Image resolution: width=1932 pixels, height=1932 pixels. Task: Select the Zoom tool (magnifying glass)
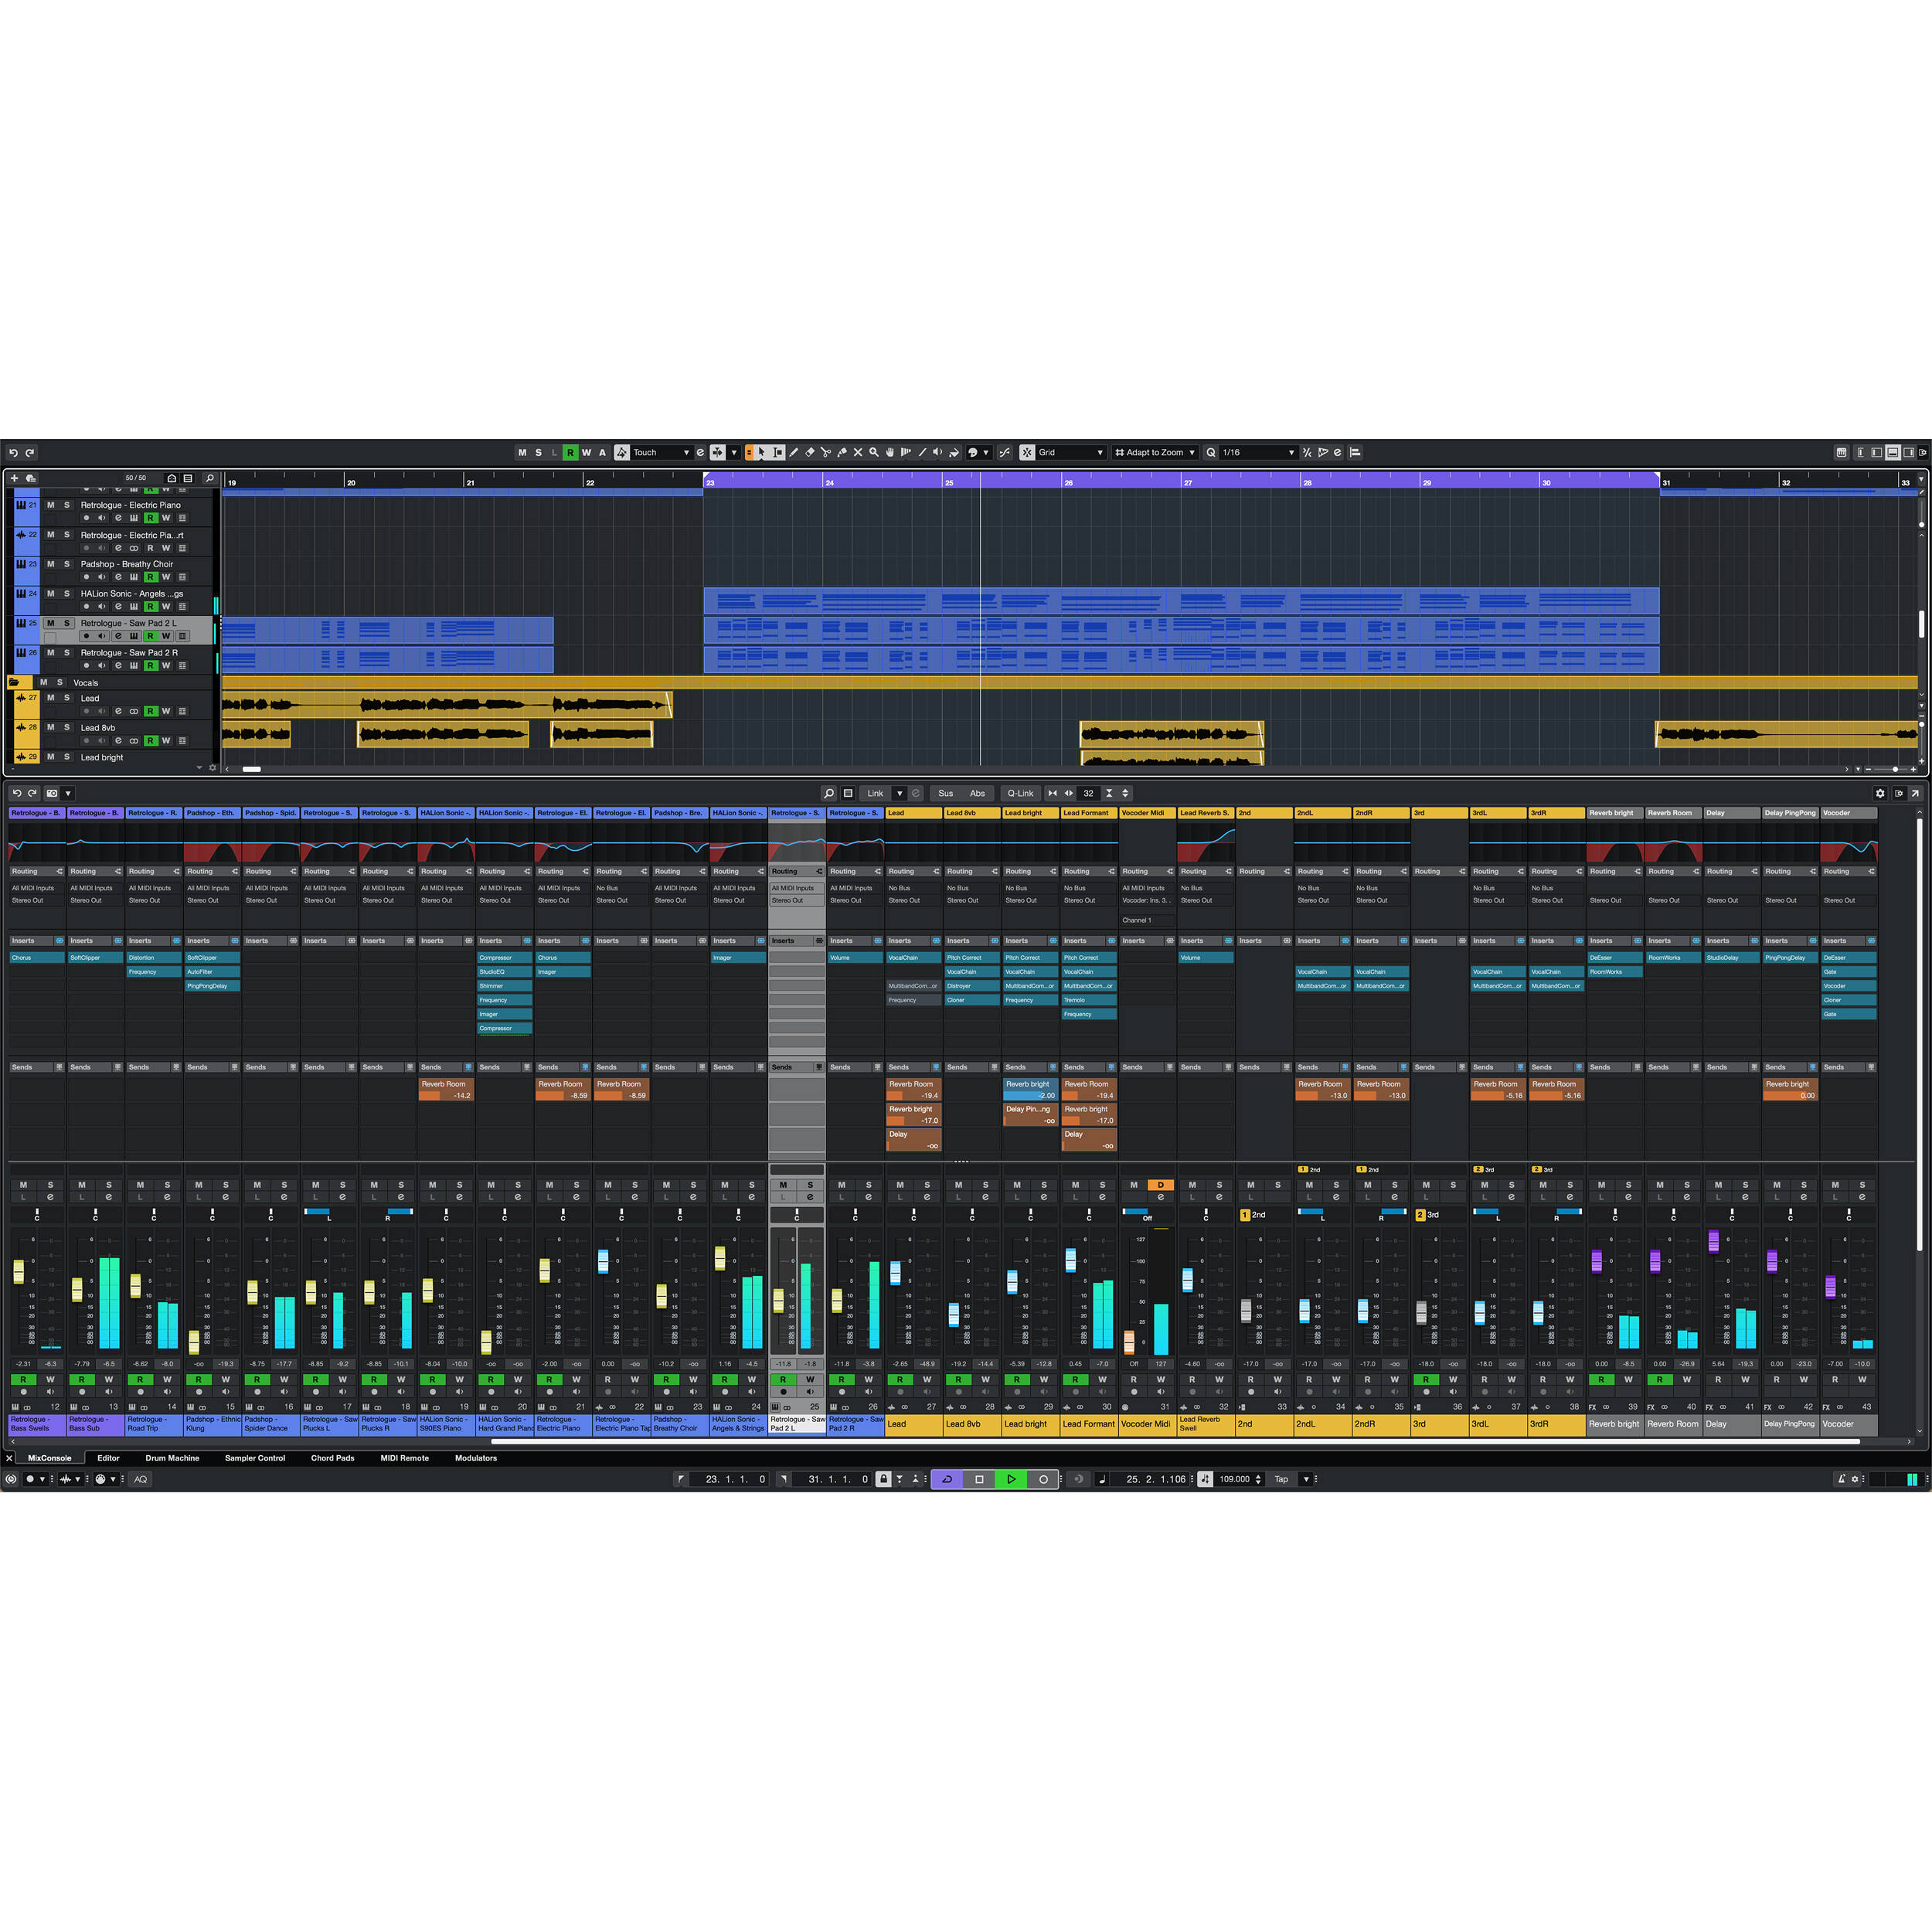[874, 452]
